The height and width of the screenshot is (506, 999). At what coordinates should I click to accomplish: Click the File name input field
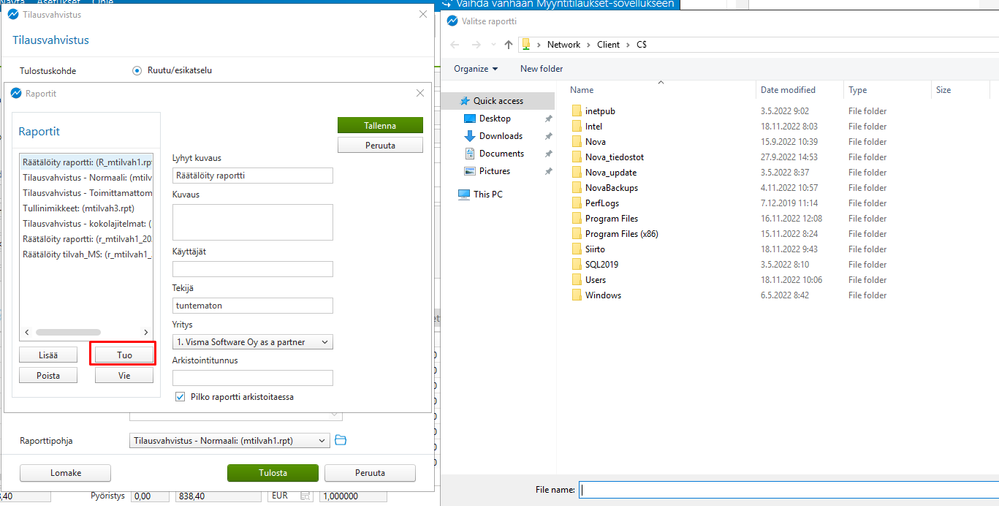click(x=788, y=490)
